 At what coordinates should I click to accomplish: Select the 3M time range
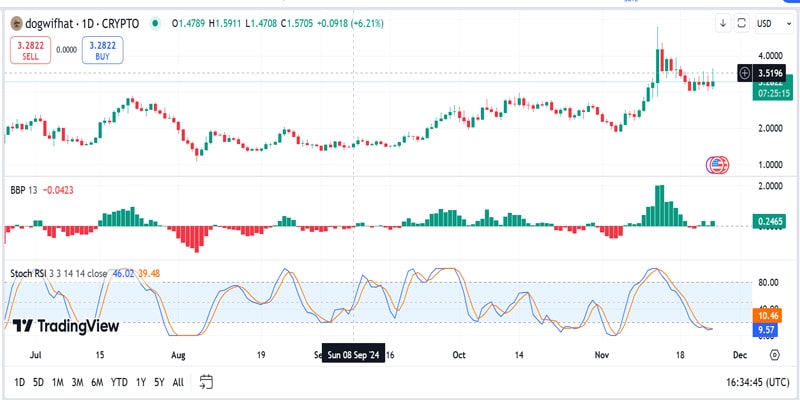point(78,382)
